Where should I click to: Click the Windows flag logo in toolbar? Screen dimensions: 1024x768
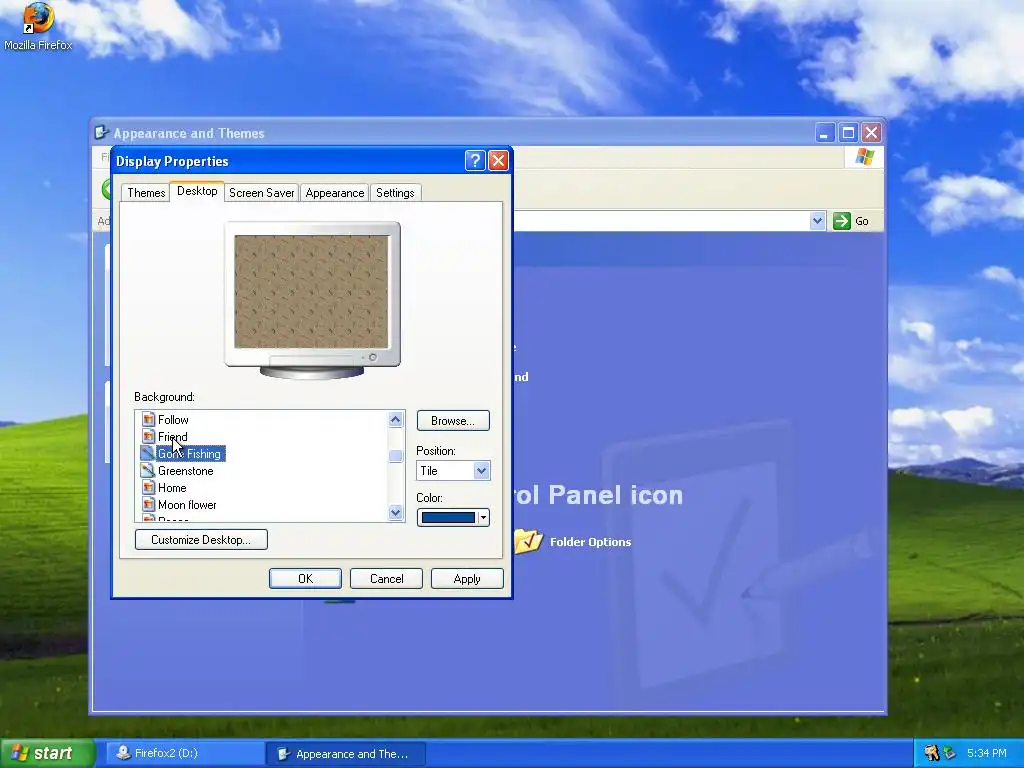865,157
